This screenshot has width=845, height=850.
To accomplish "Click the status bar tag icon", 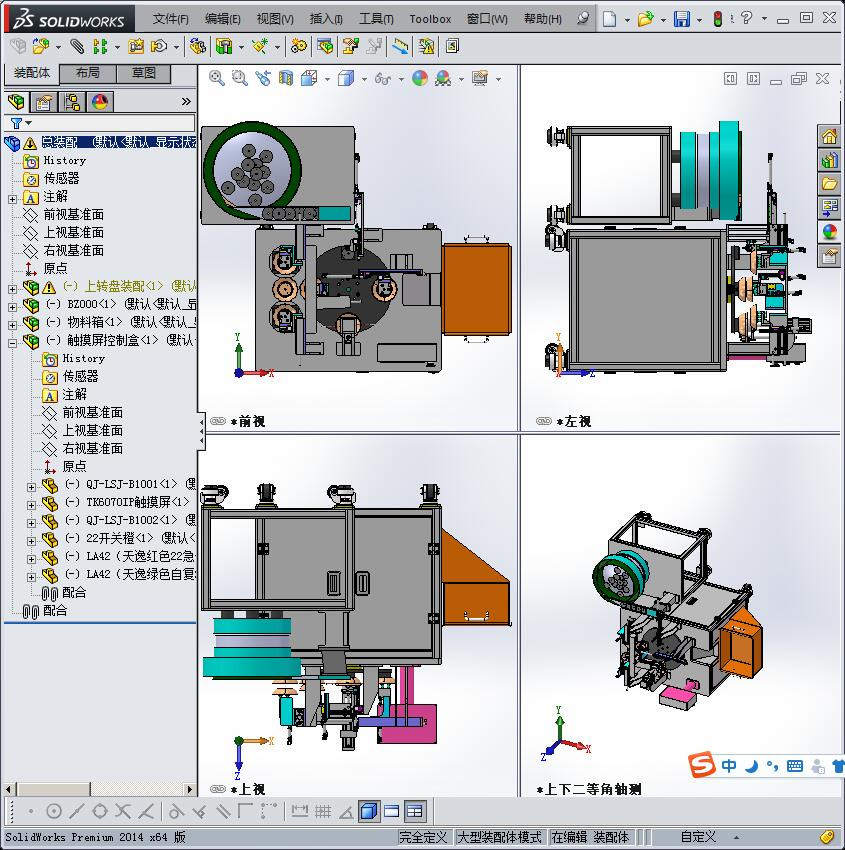I will [827, 836].
